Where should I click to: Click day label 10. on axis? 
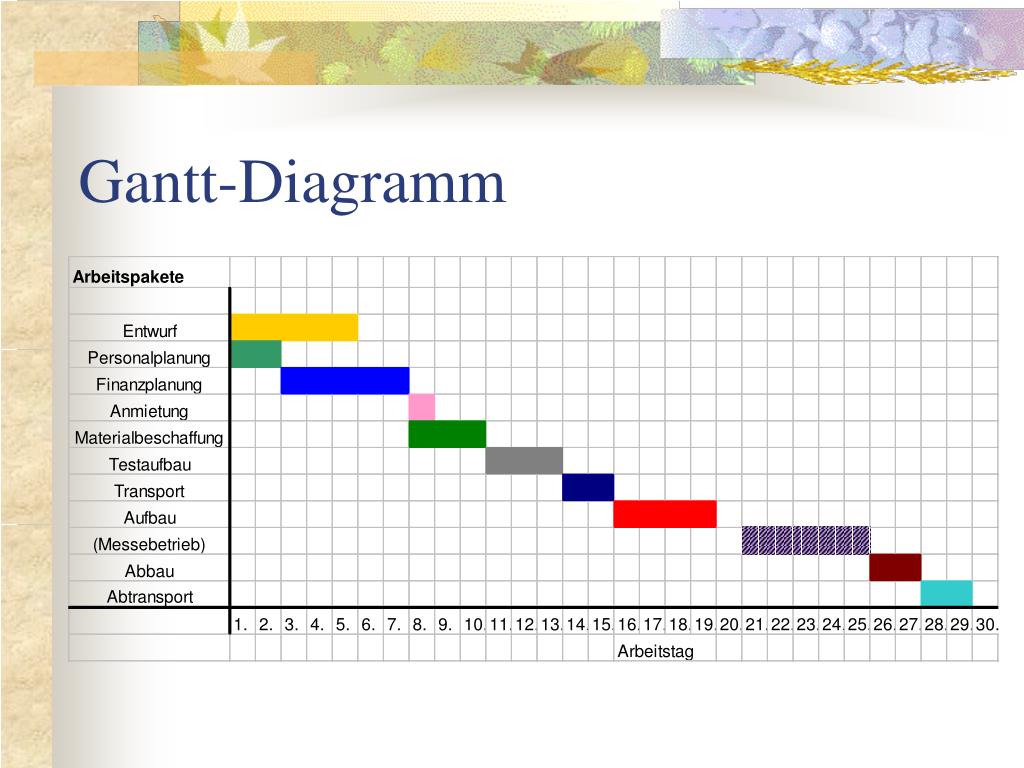(x=474, y=625)
